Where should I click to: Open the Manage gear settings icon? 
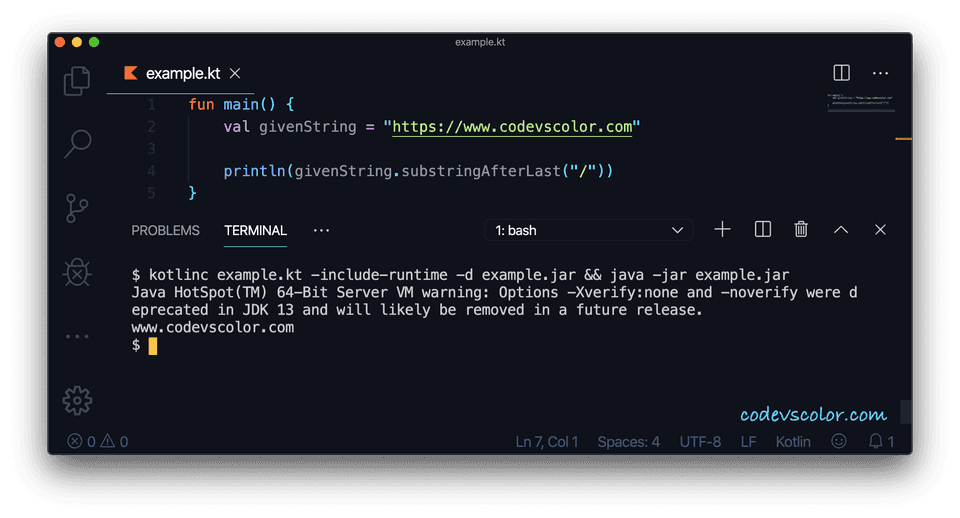77,400
